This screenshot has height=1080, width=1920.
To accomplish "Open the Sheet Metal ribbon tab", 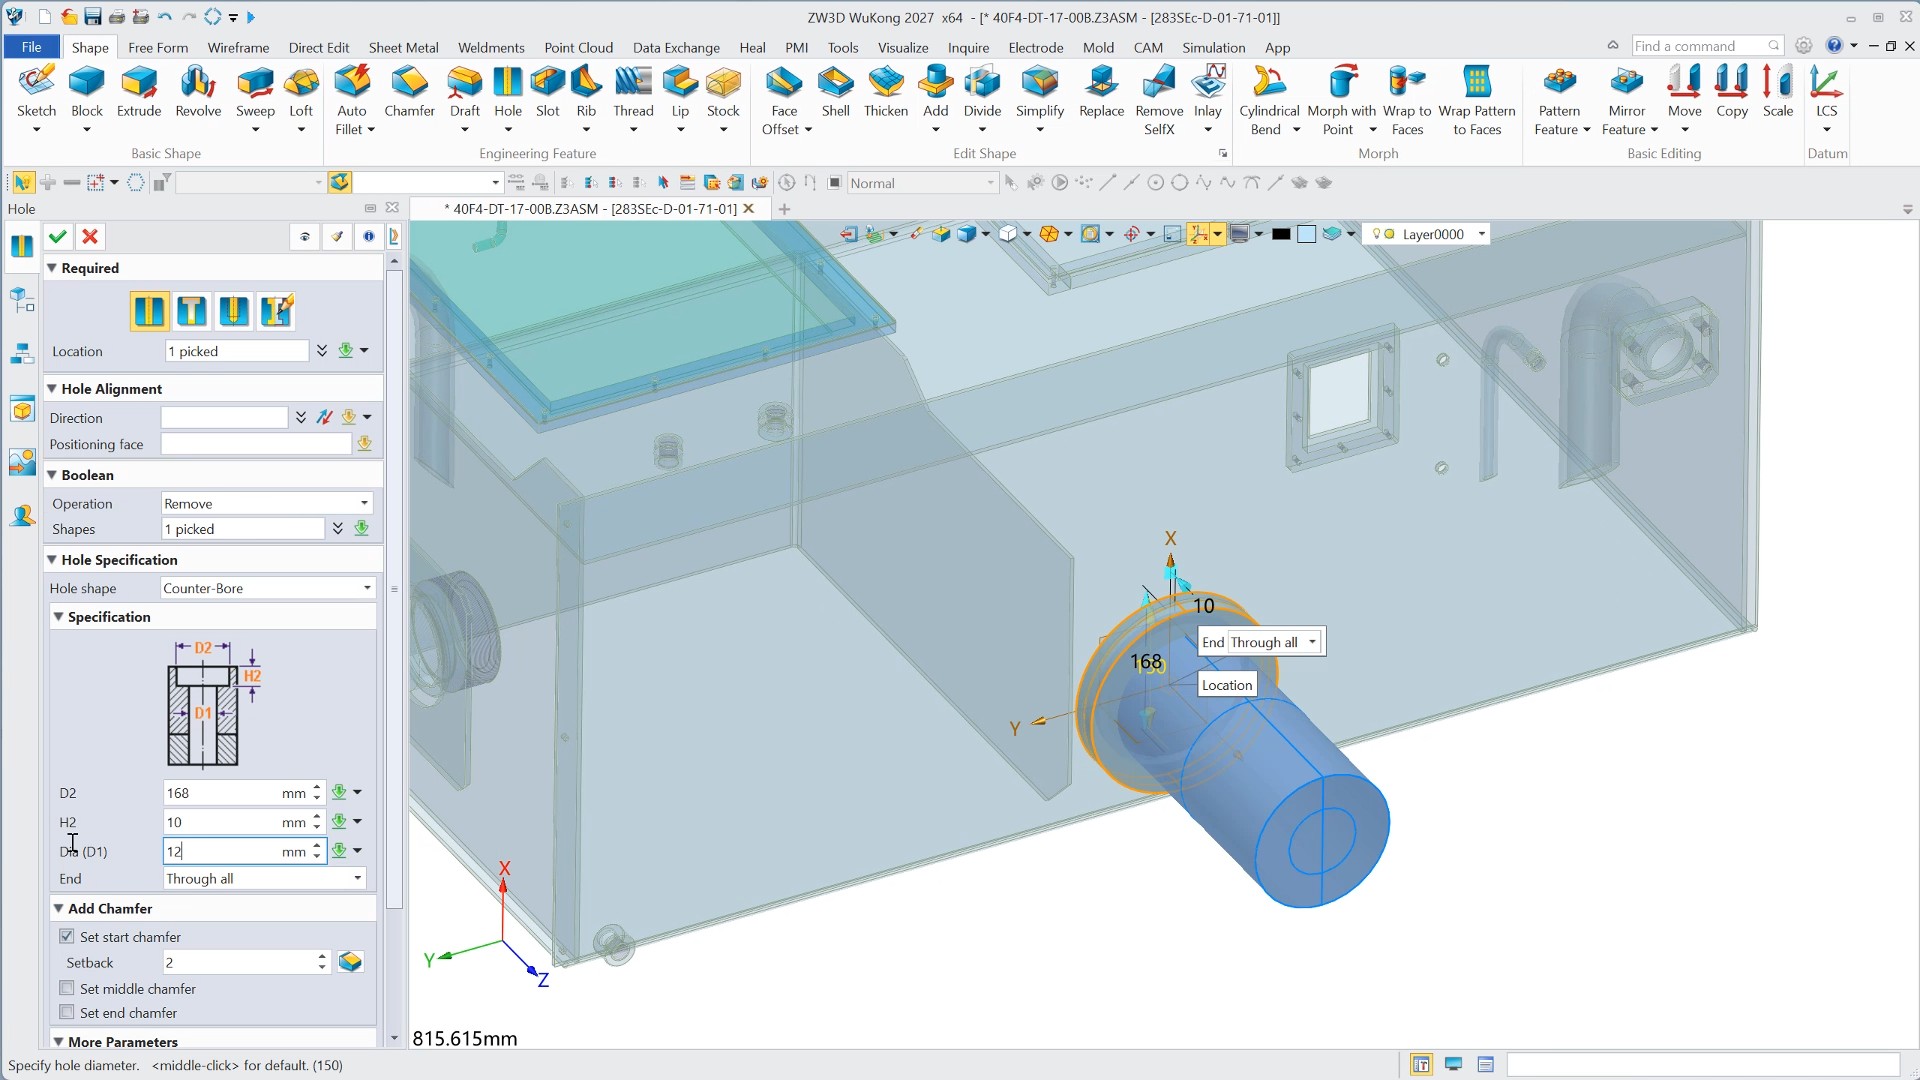I will [x=403, y=47].
